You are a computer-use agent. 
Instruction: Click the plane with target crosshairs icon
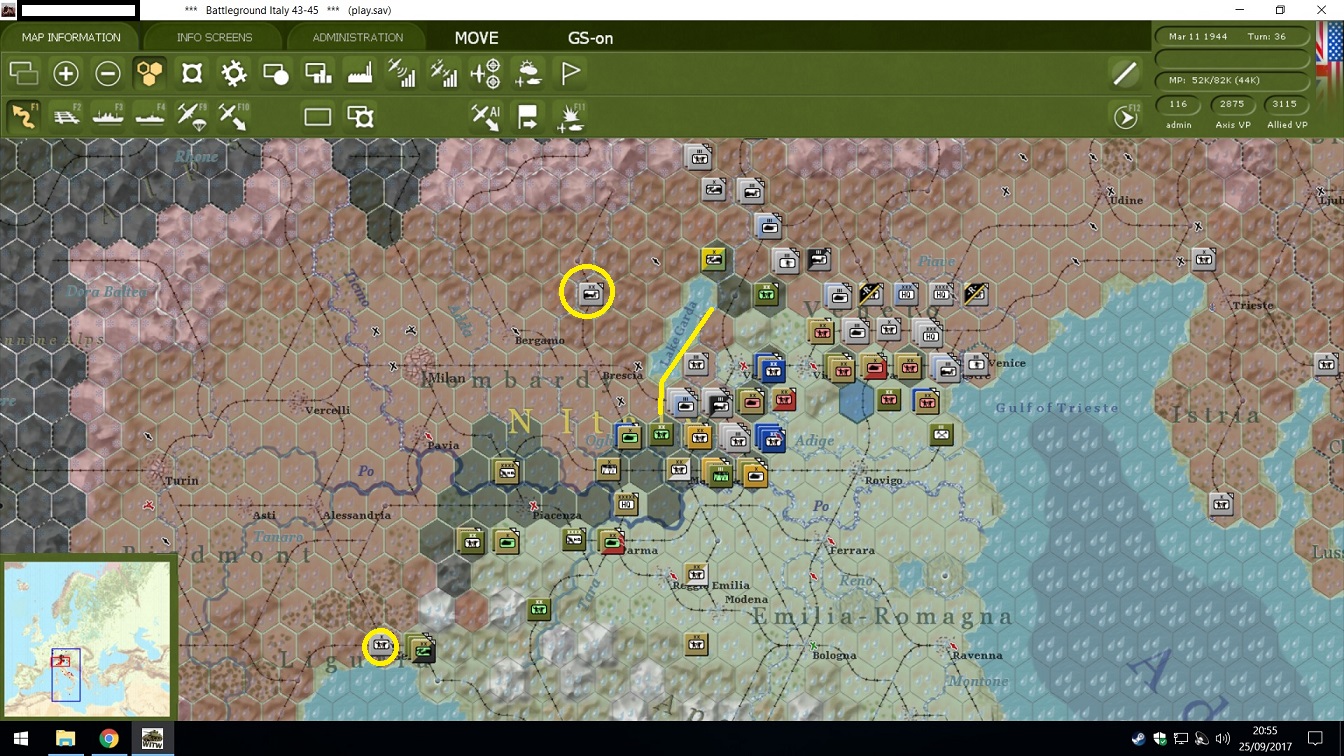(x=486, y=74)
